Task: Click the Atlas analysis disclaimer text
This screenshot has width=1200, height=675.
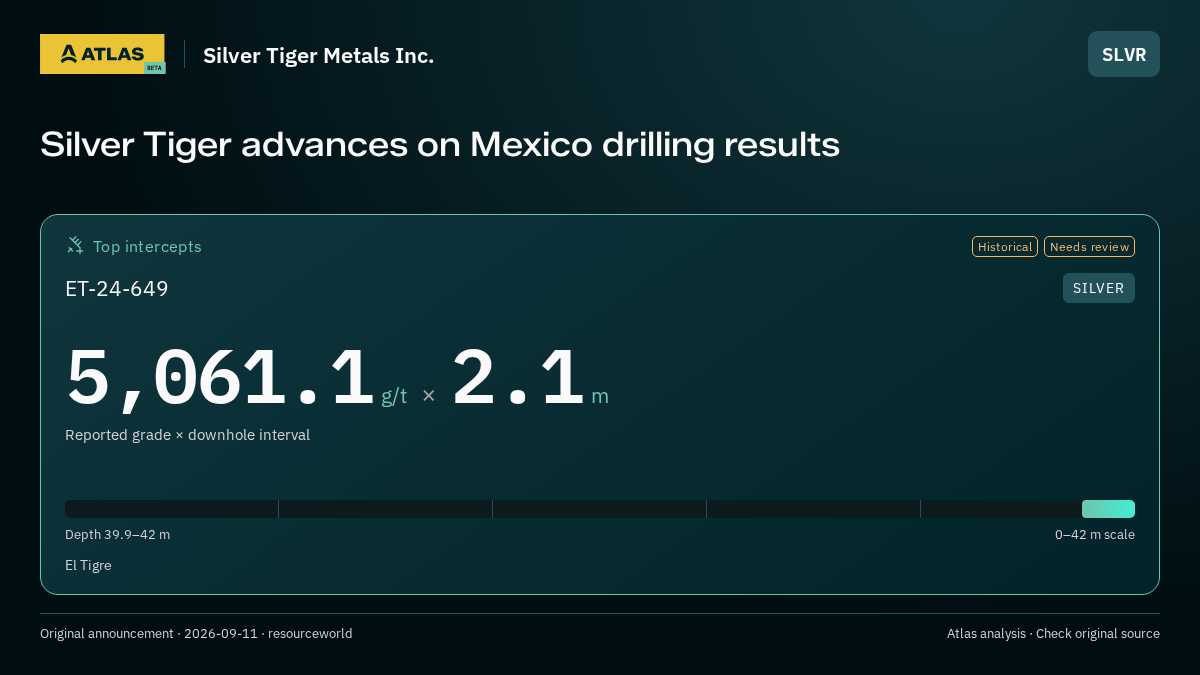Action: pos(1053,634)
